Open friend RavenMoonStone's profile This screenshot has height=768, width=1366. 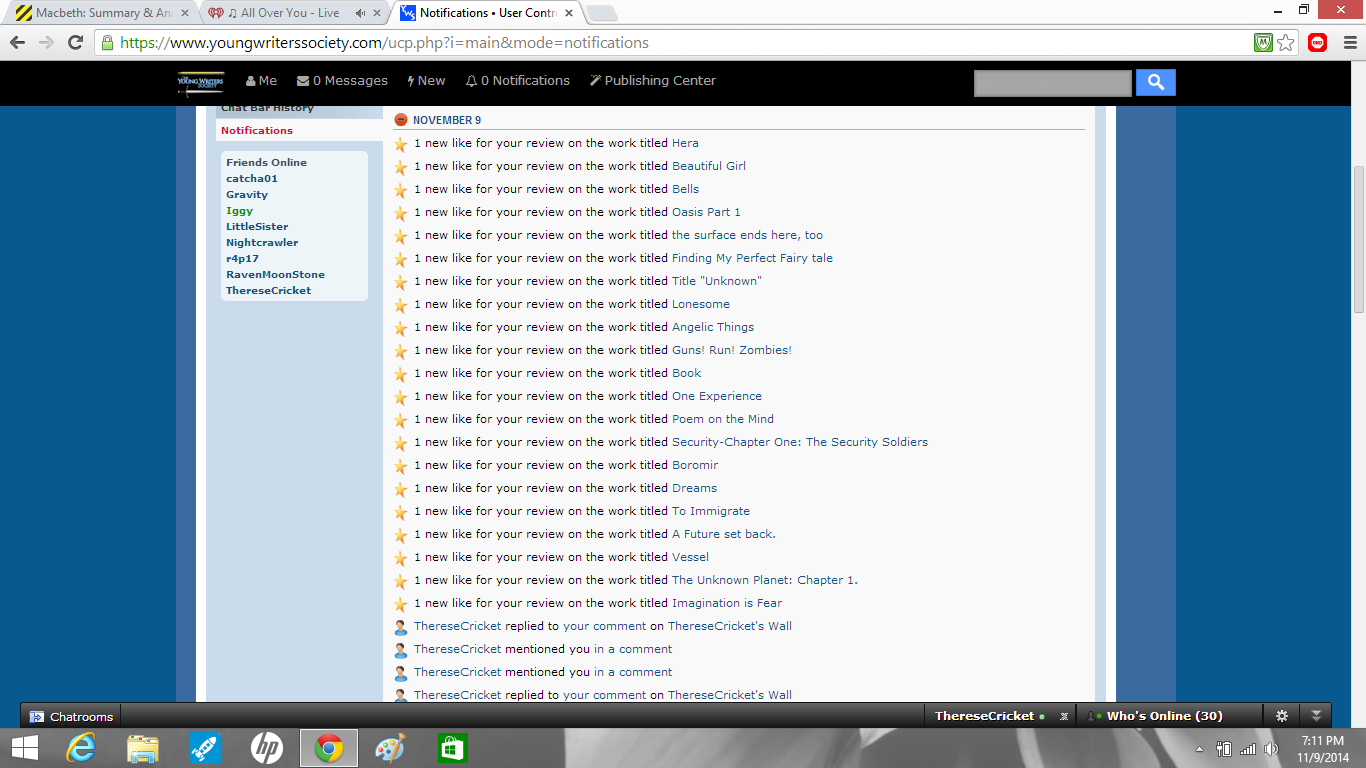pos(275,275)
